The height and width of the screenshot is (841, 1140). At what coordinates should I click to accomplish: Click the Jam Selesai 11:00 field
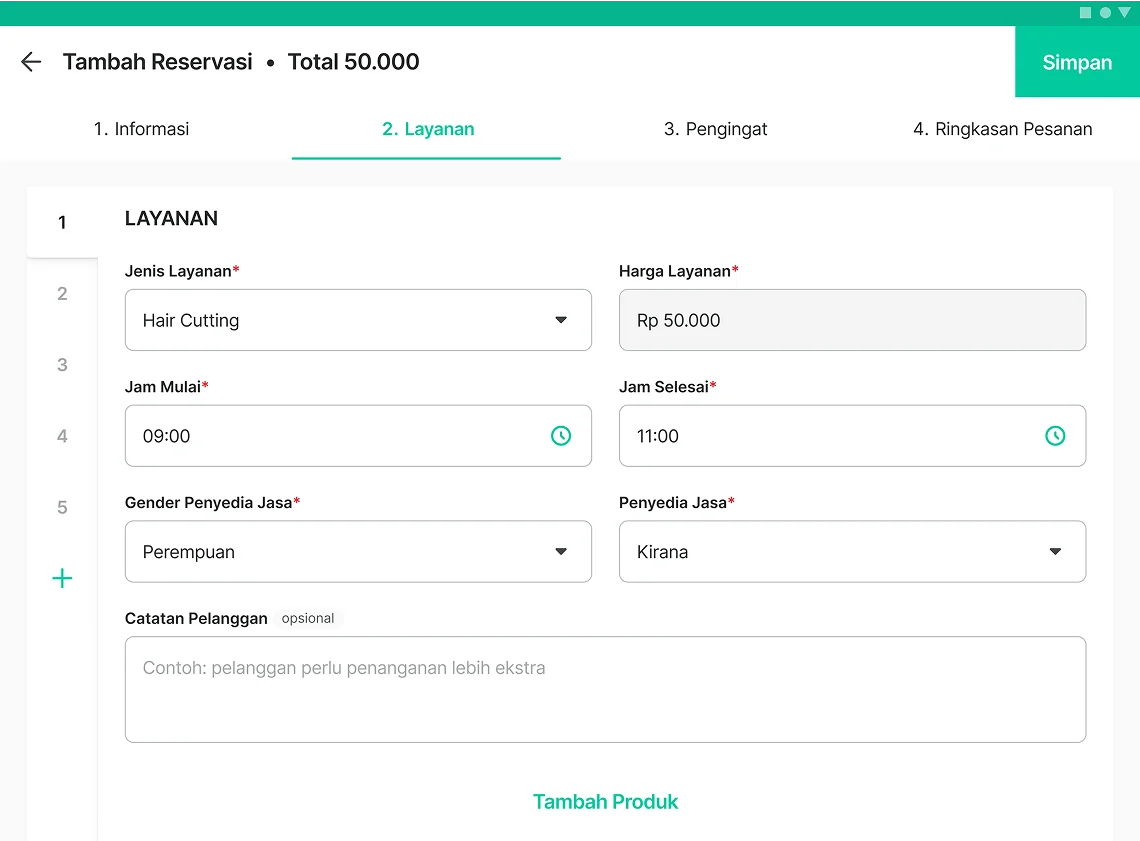852,436
